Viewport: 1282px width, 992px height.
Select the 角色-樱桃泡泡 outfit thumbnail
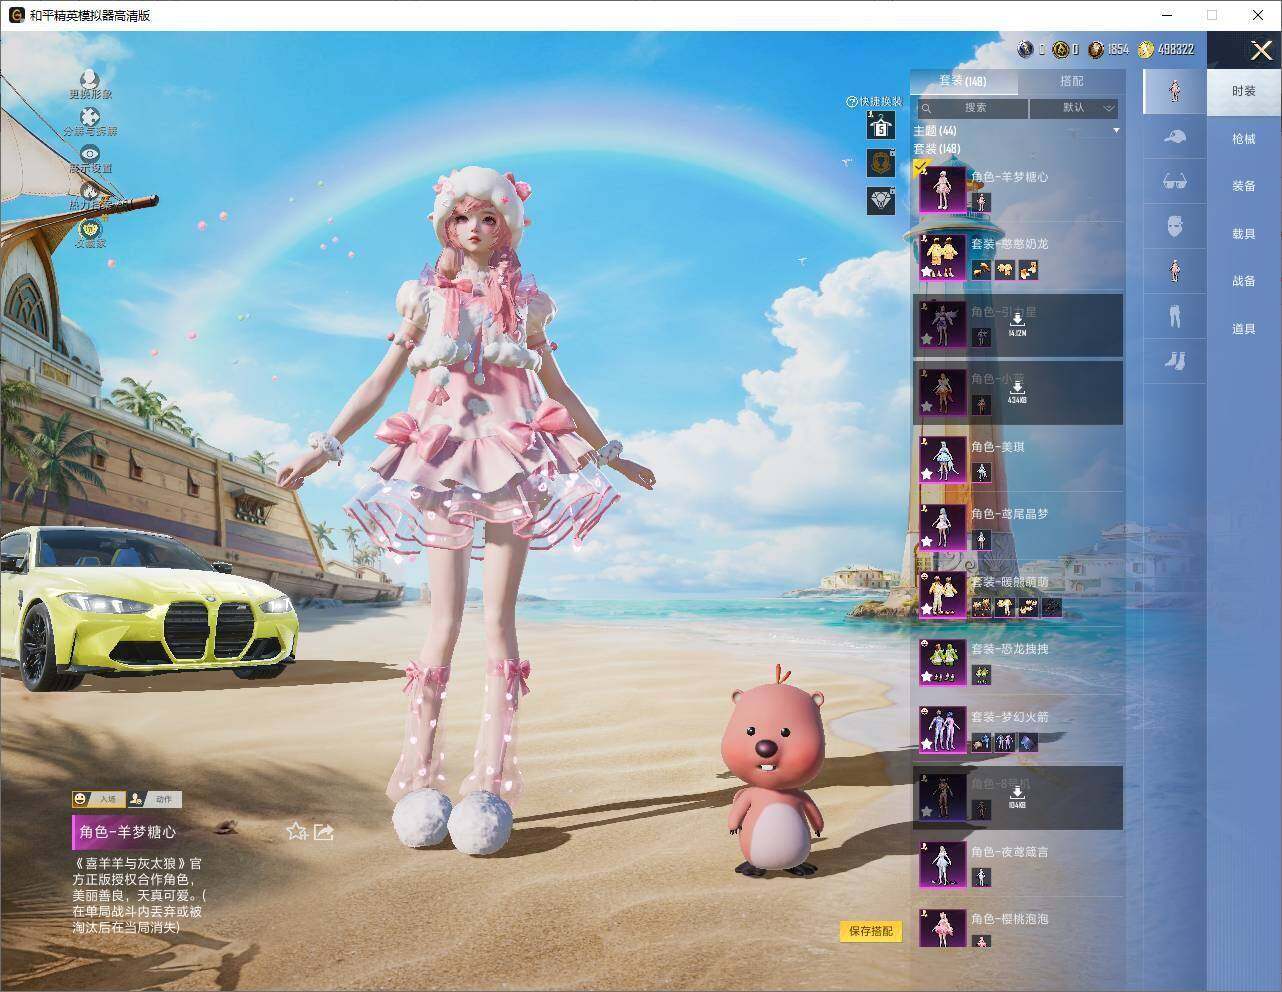click(942, 928)
